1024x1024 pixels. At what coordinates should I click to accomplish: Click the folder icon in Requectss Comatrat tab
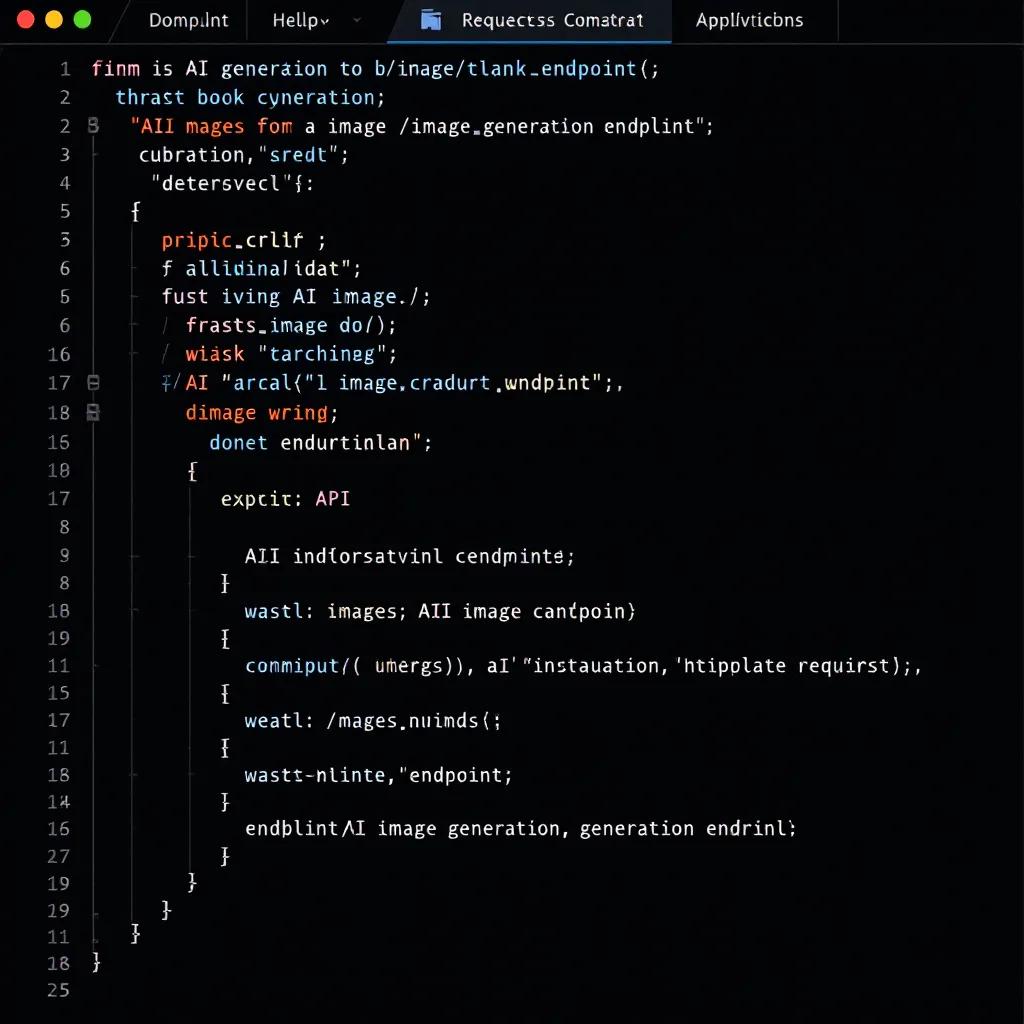pyautogui.click(x=430, y=20)
